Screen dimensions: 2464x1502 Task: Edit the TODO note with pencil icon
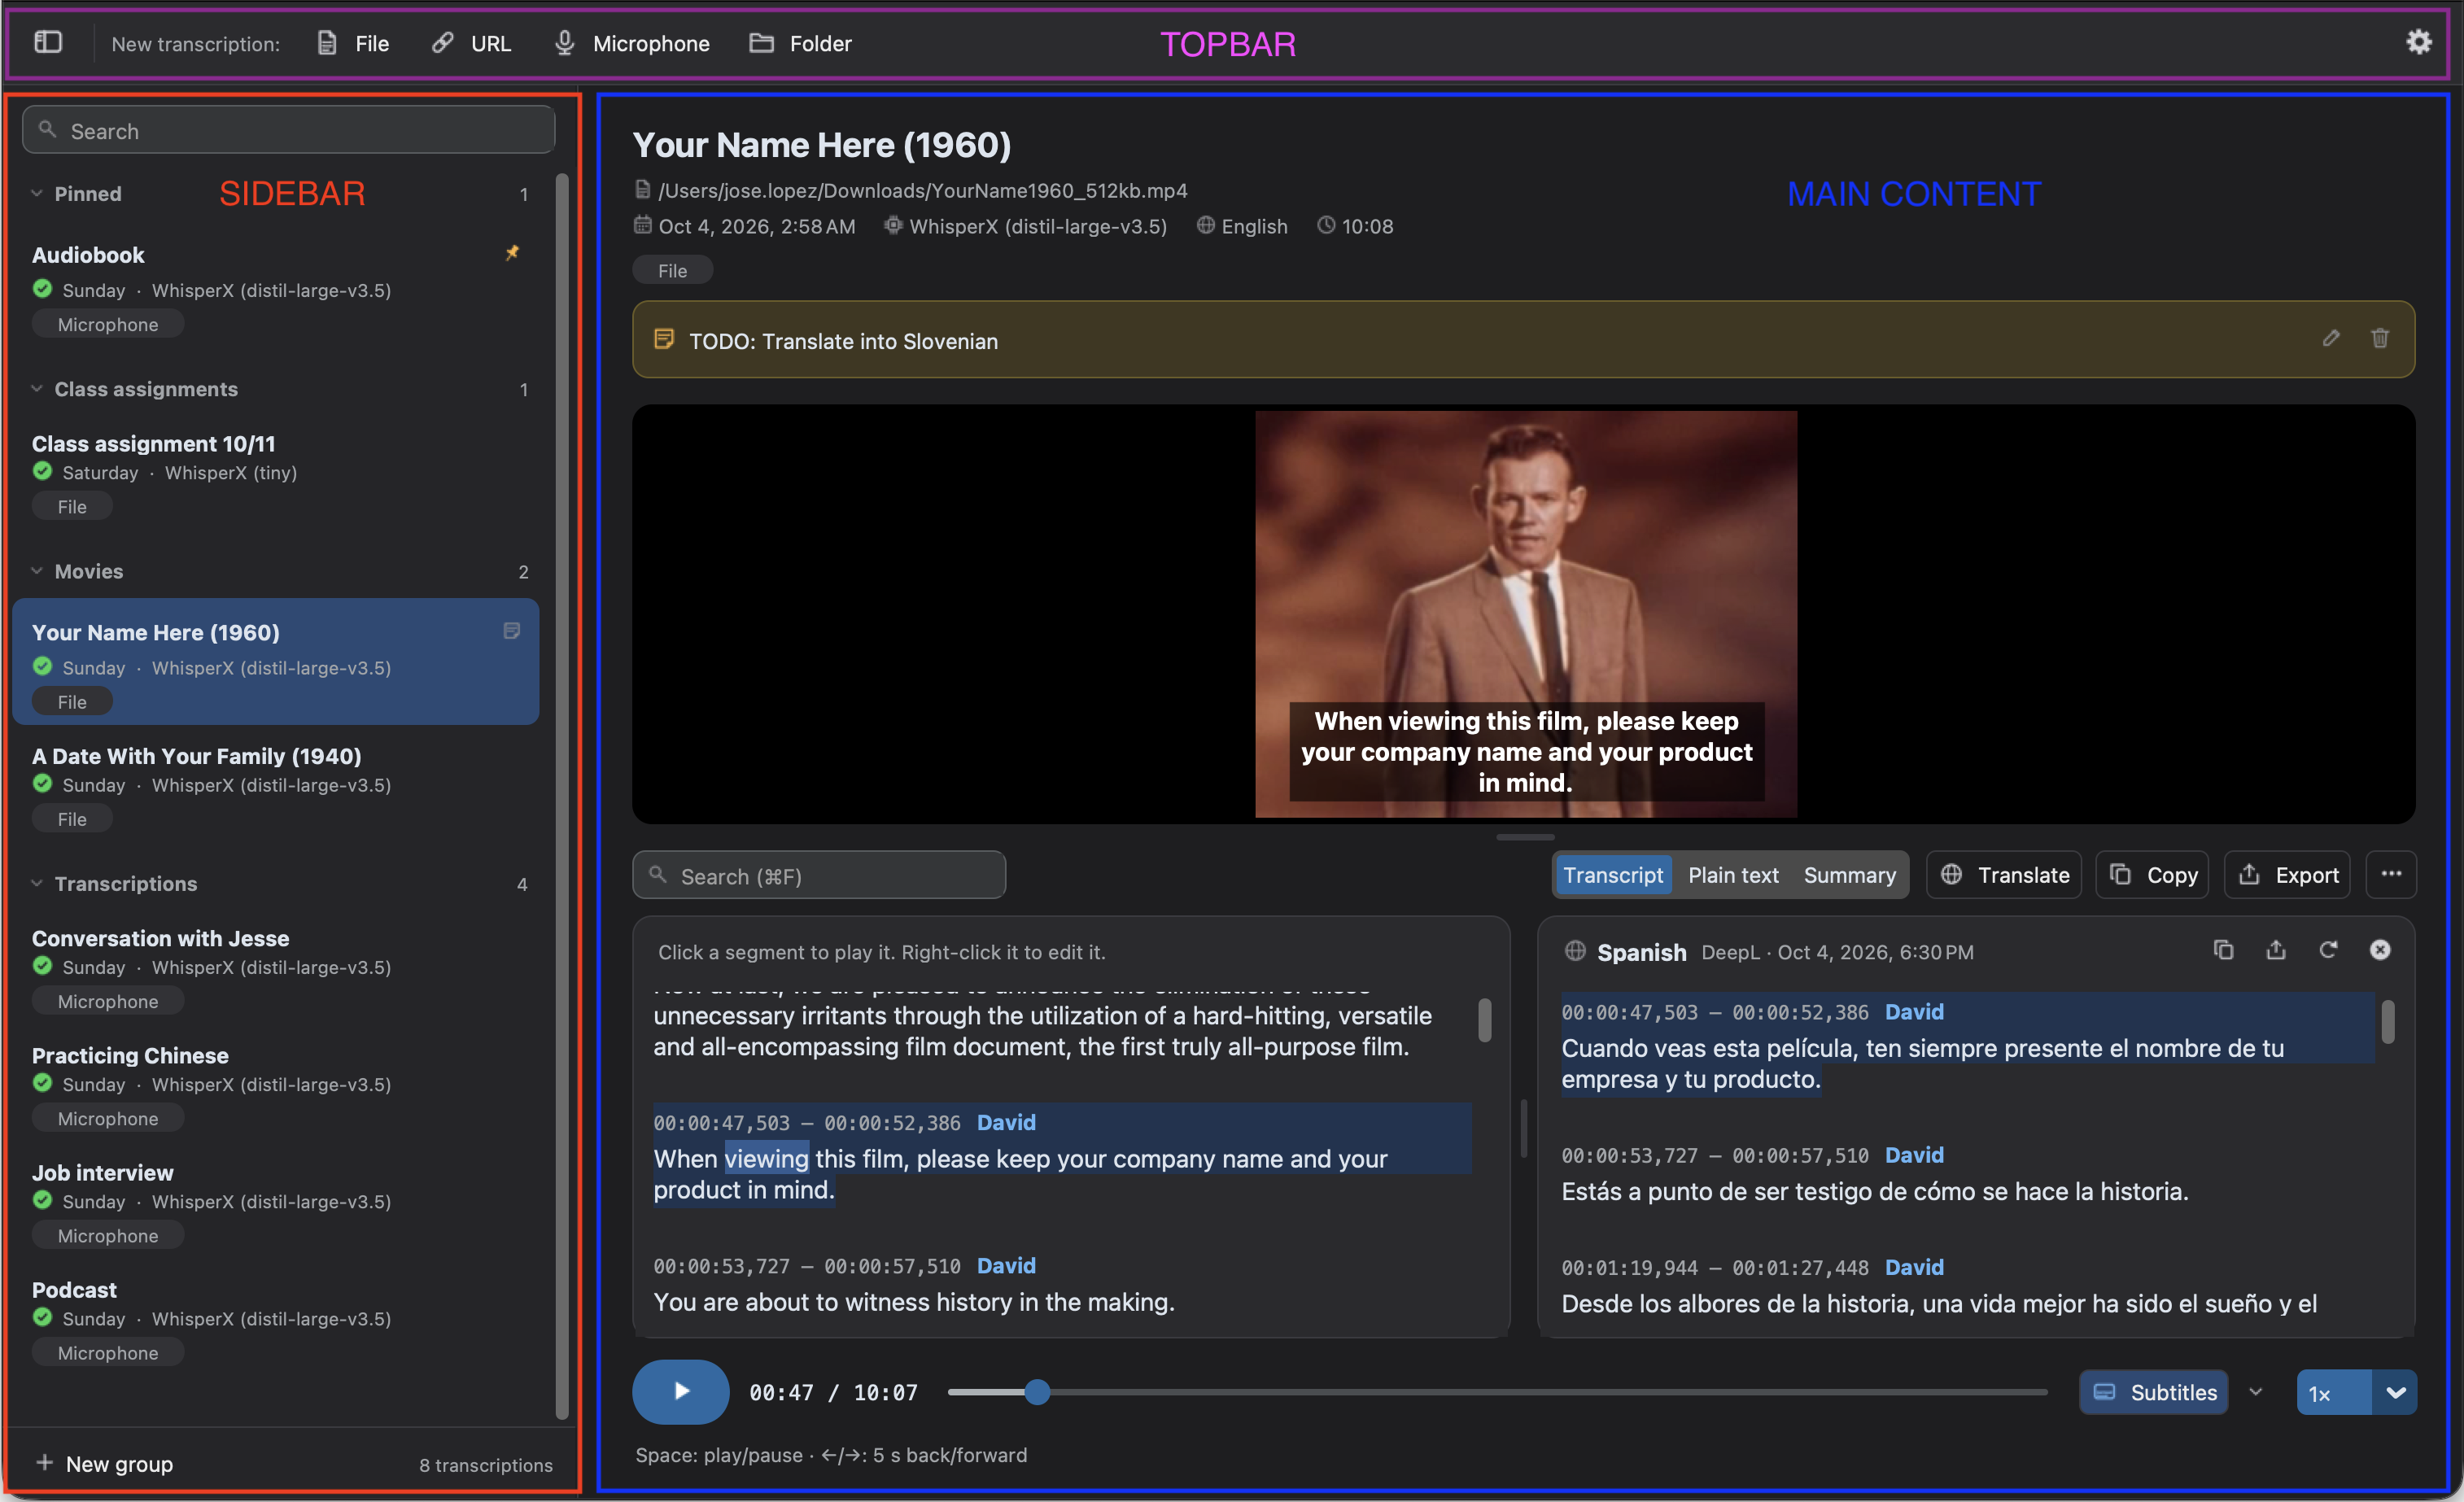click(x=2330, y=339)
